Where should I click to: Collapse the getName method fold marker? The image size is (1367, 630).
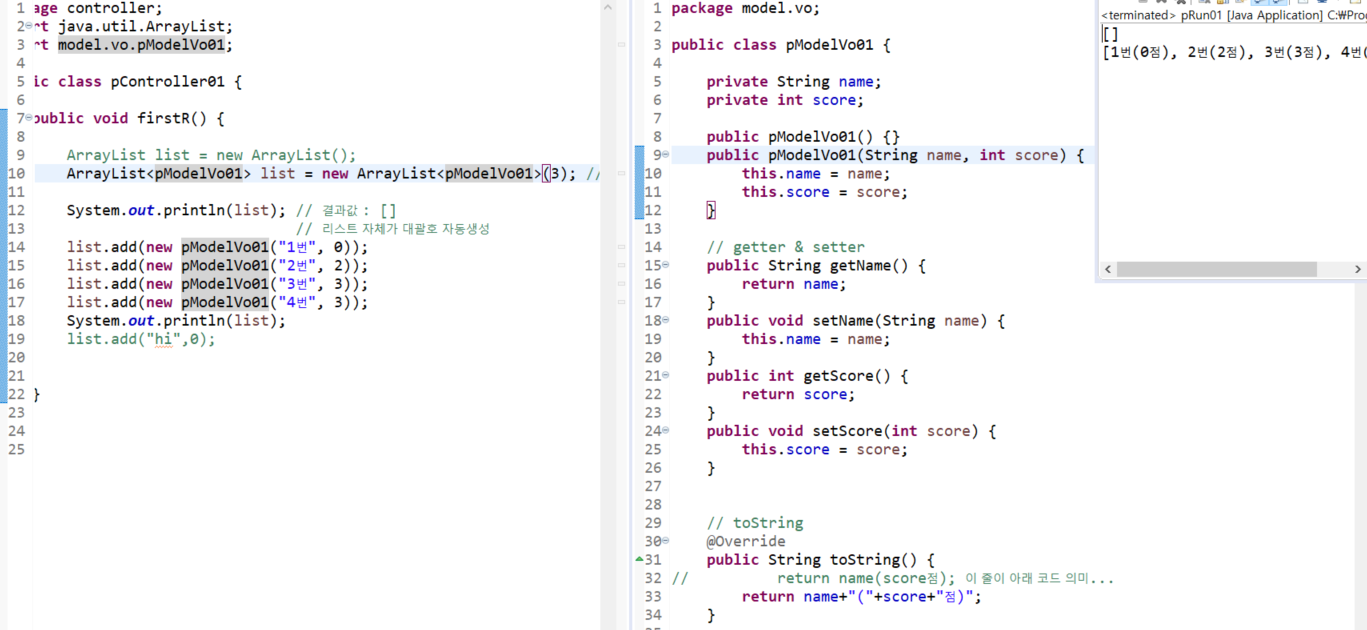click(666, 265)
